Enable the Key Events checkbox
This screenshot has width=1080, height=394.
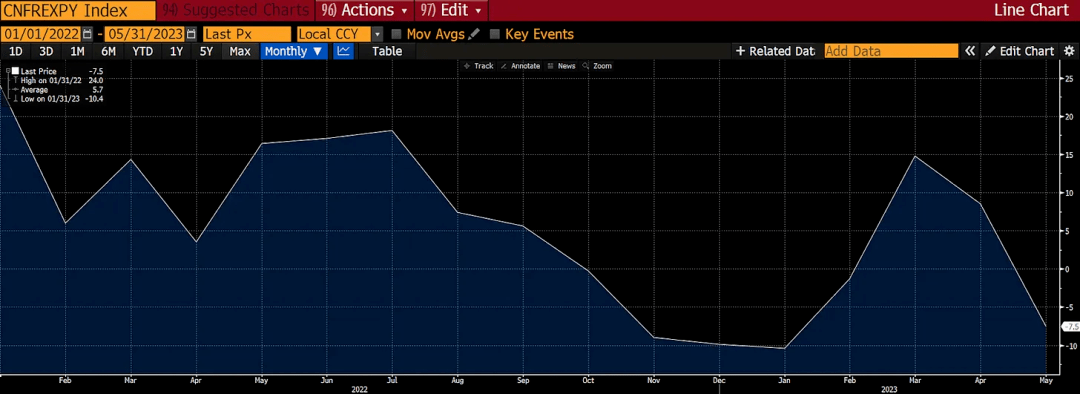[494, 34]
